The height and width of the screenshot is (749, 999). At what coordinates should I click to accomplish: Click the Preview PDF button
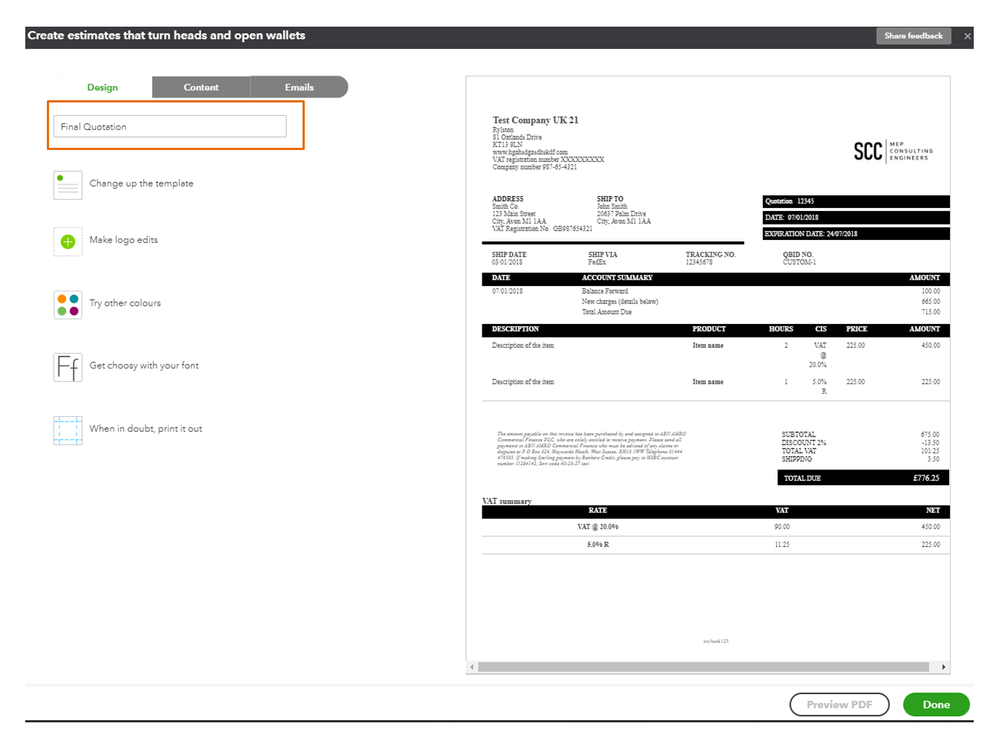839,704
